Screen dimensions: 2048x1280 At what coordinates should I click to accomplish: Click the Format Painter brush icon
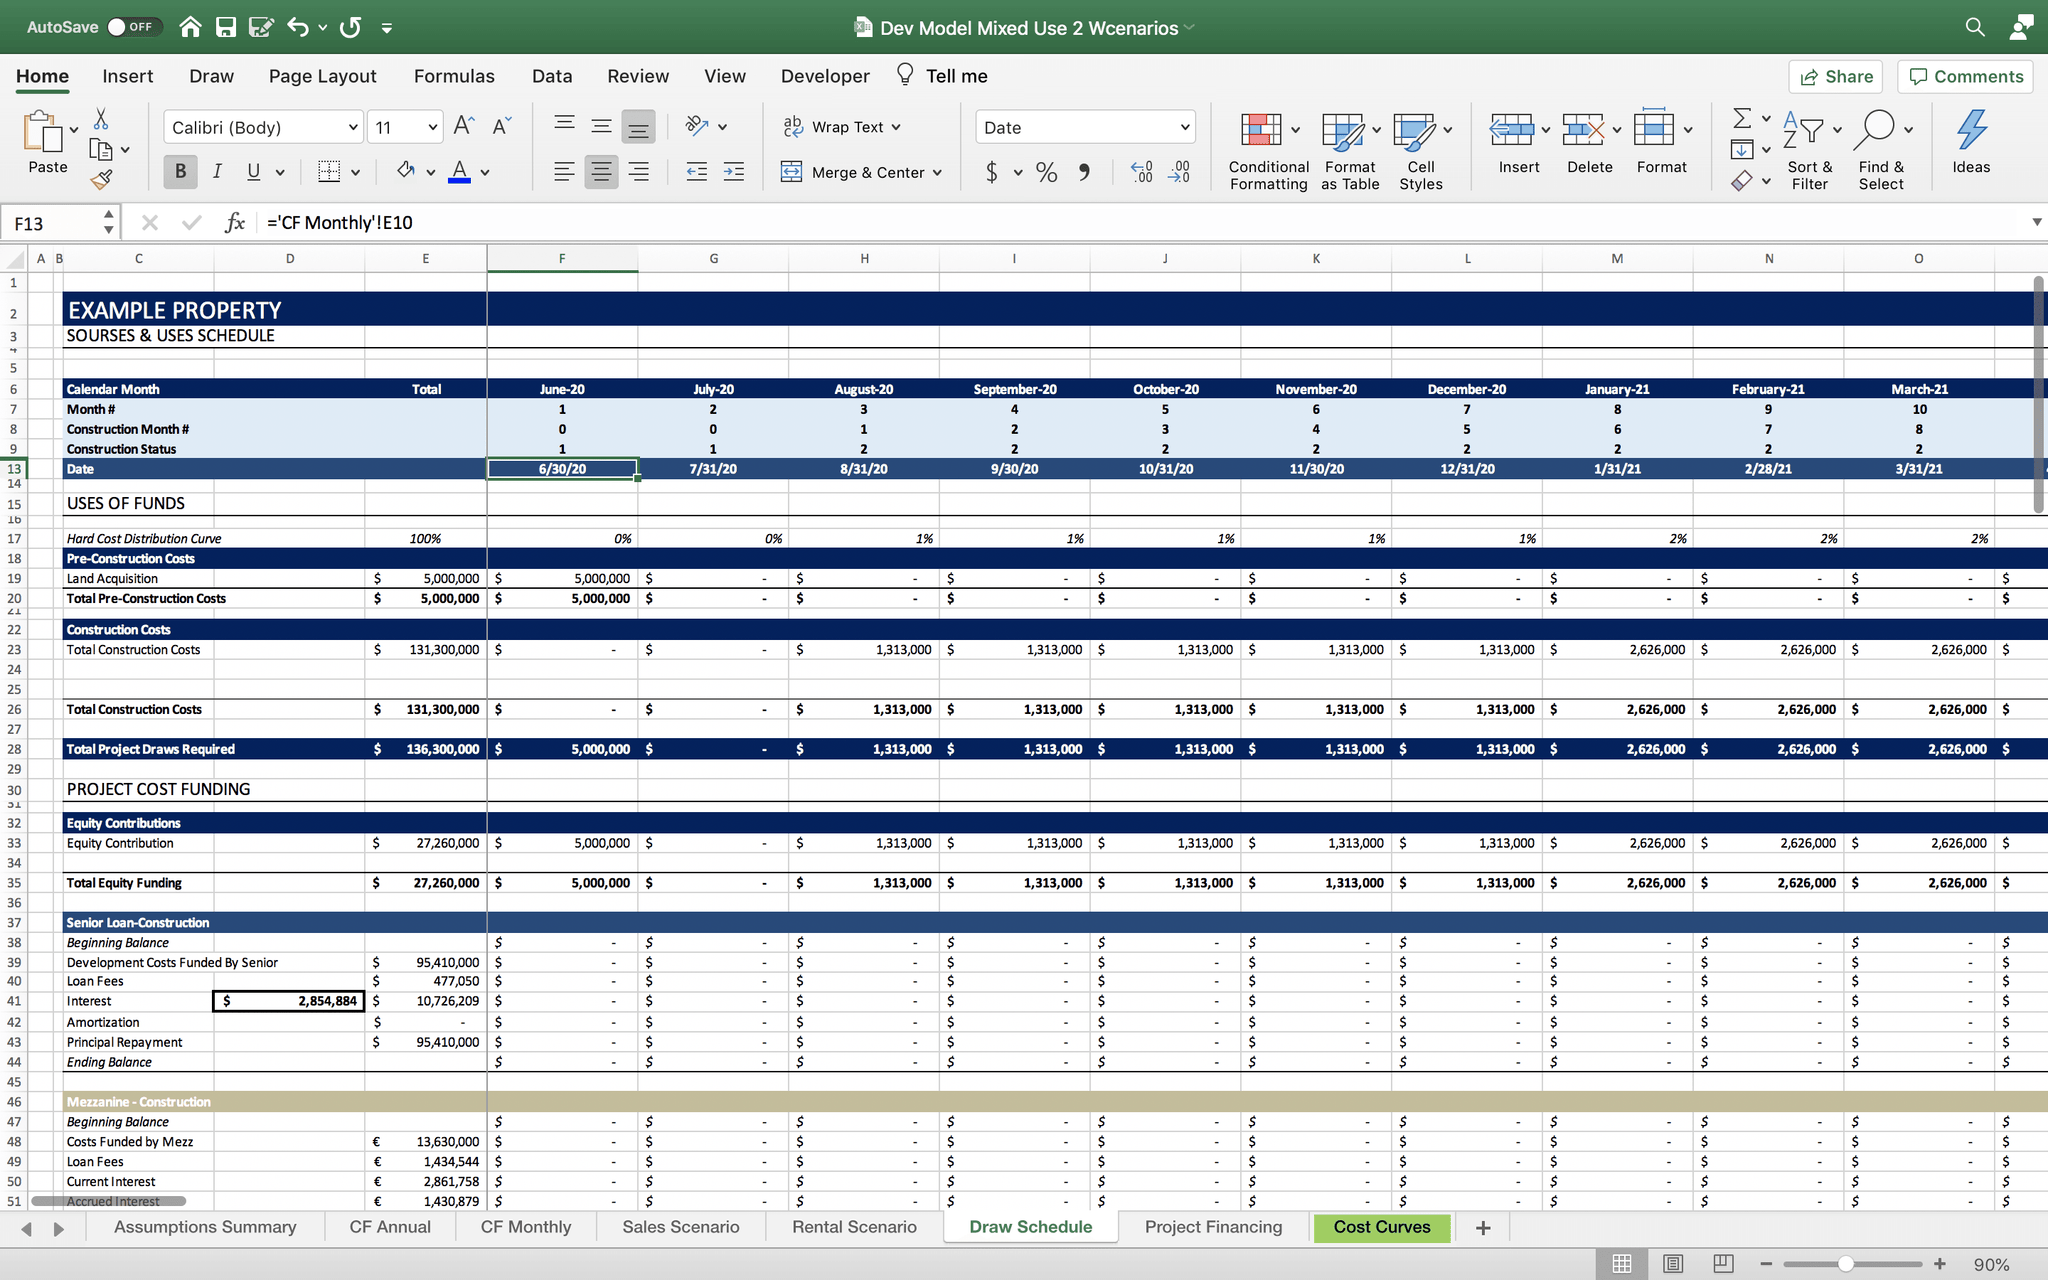[101, 180]
